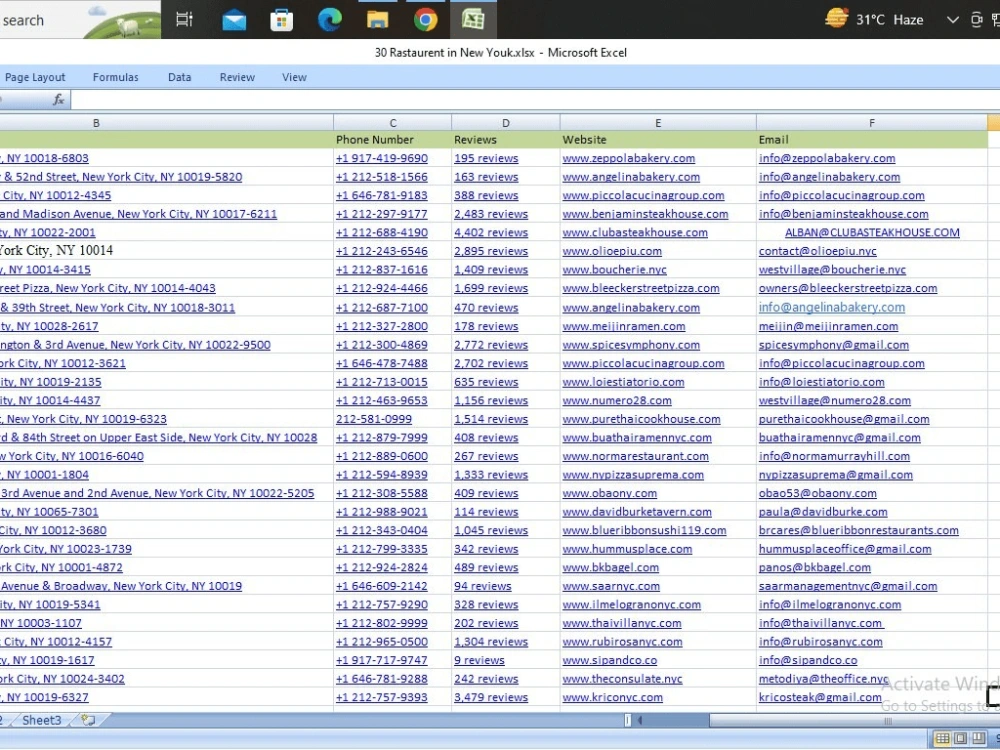Select column D header

(505, 122)
